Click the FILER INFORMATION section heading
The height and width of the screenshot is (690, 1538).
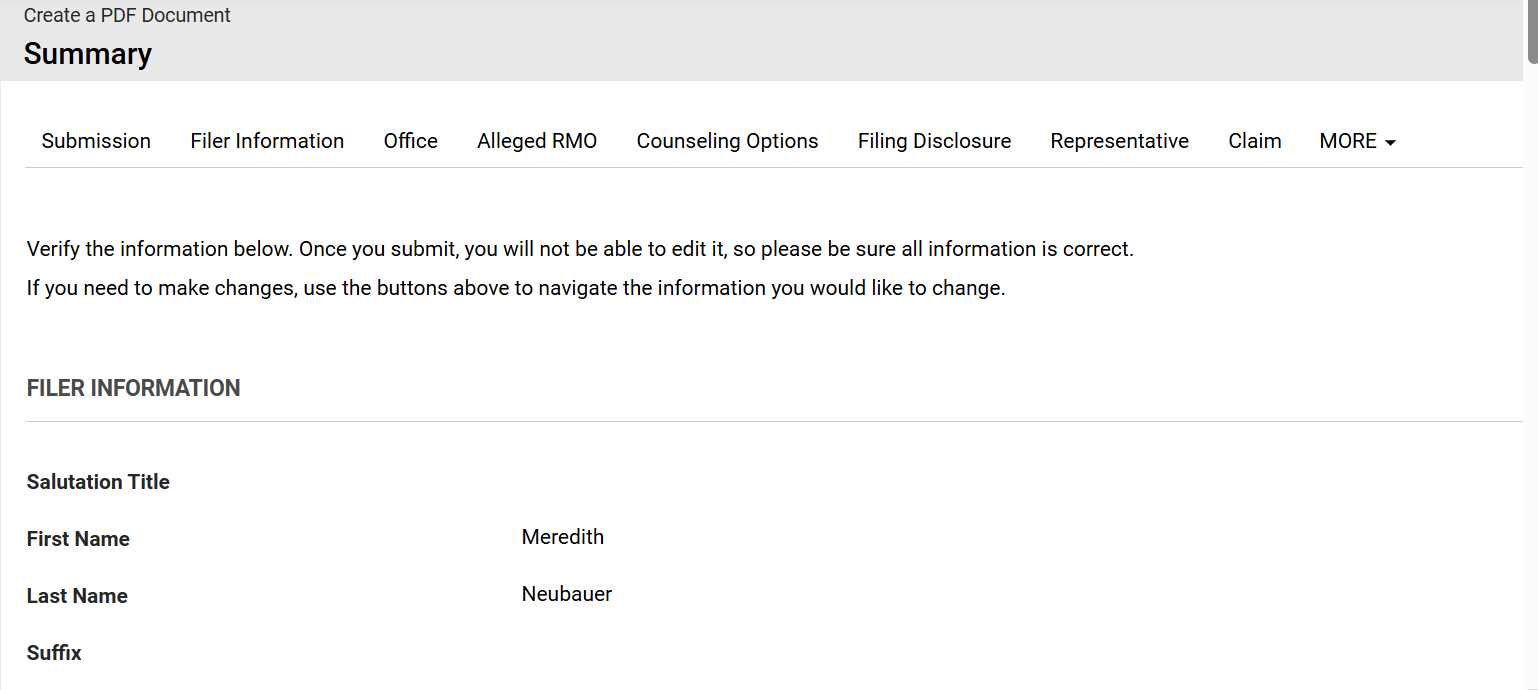click(133, 388)
